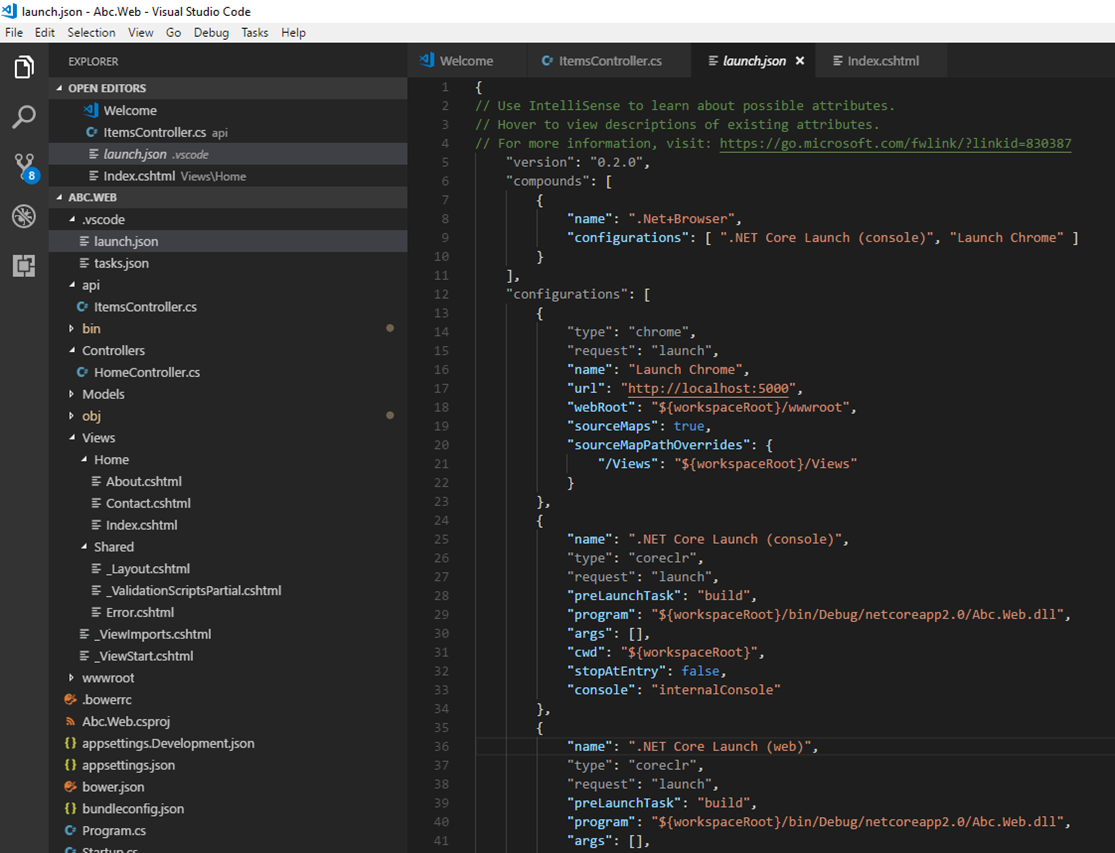Close the launch.json editor tab

(x=800, y=61)
